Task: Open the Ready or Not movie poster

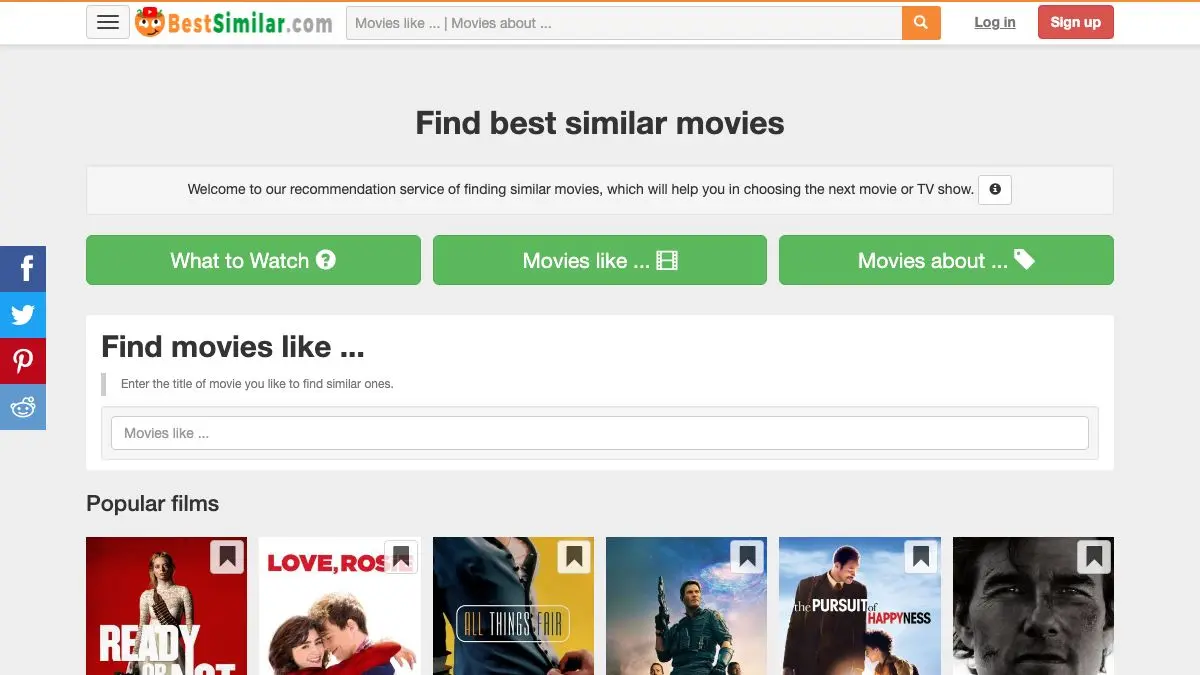Action: [166, 606]
